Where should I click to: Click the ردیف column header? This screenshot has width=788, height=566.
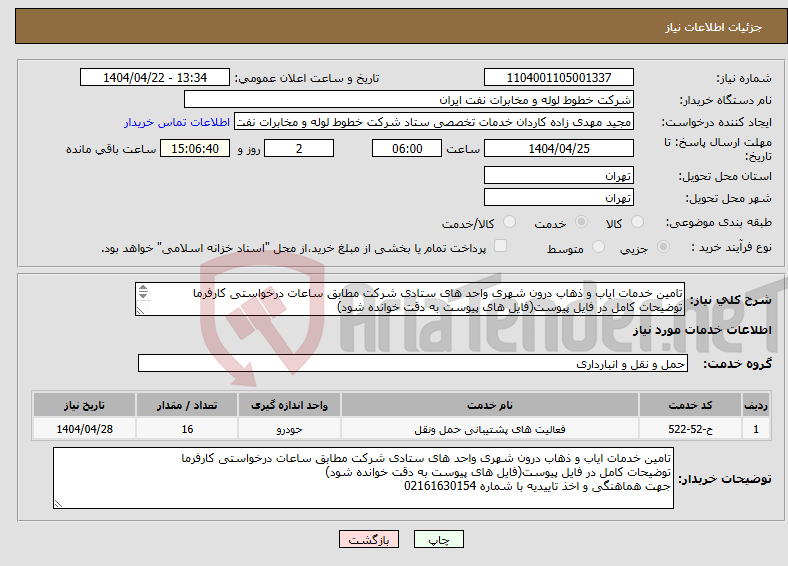(756, 405)
